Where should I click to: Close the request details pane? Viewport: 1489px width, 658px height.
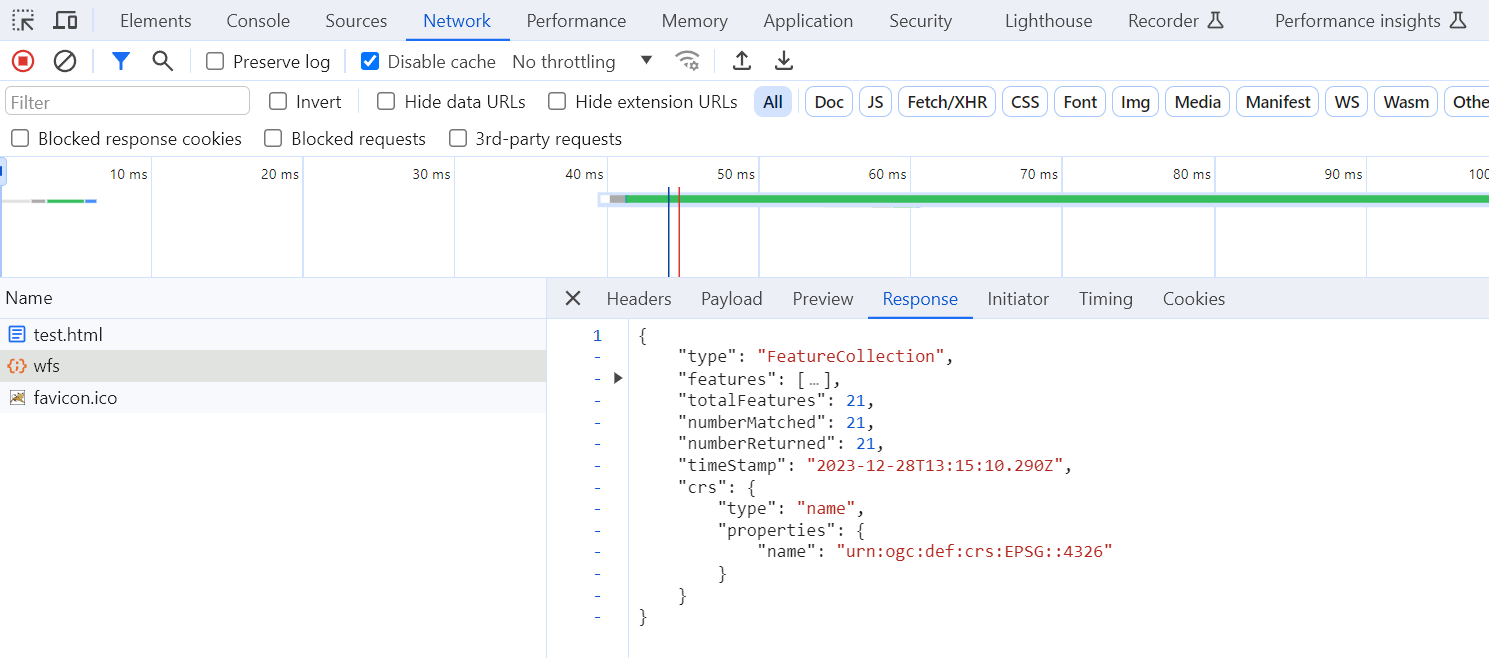point(573,298)
